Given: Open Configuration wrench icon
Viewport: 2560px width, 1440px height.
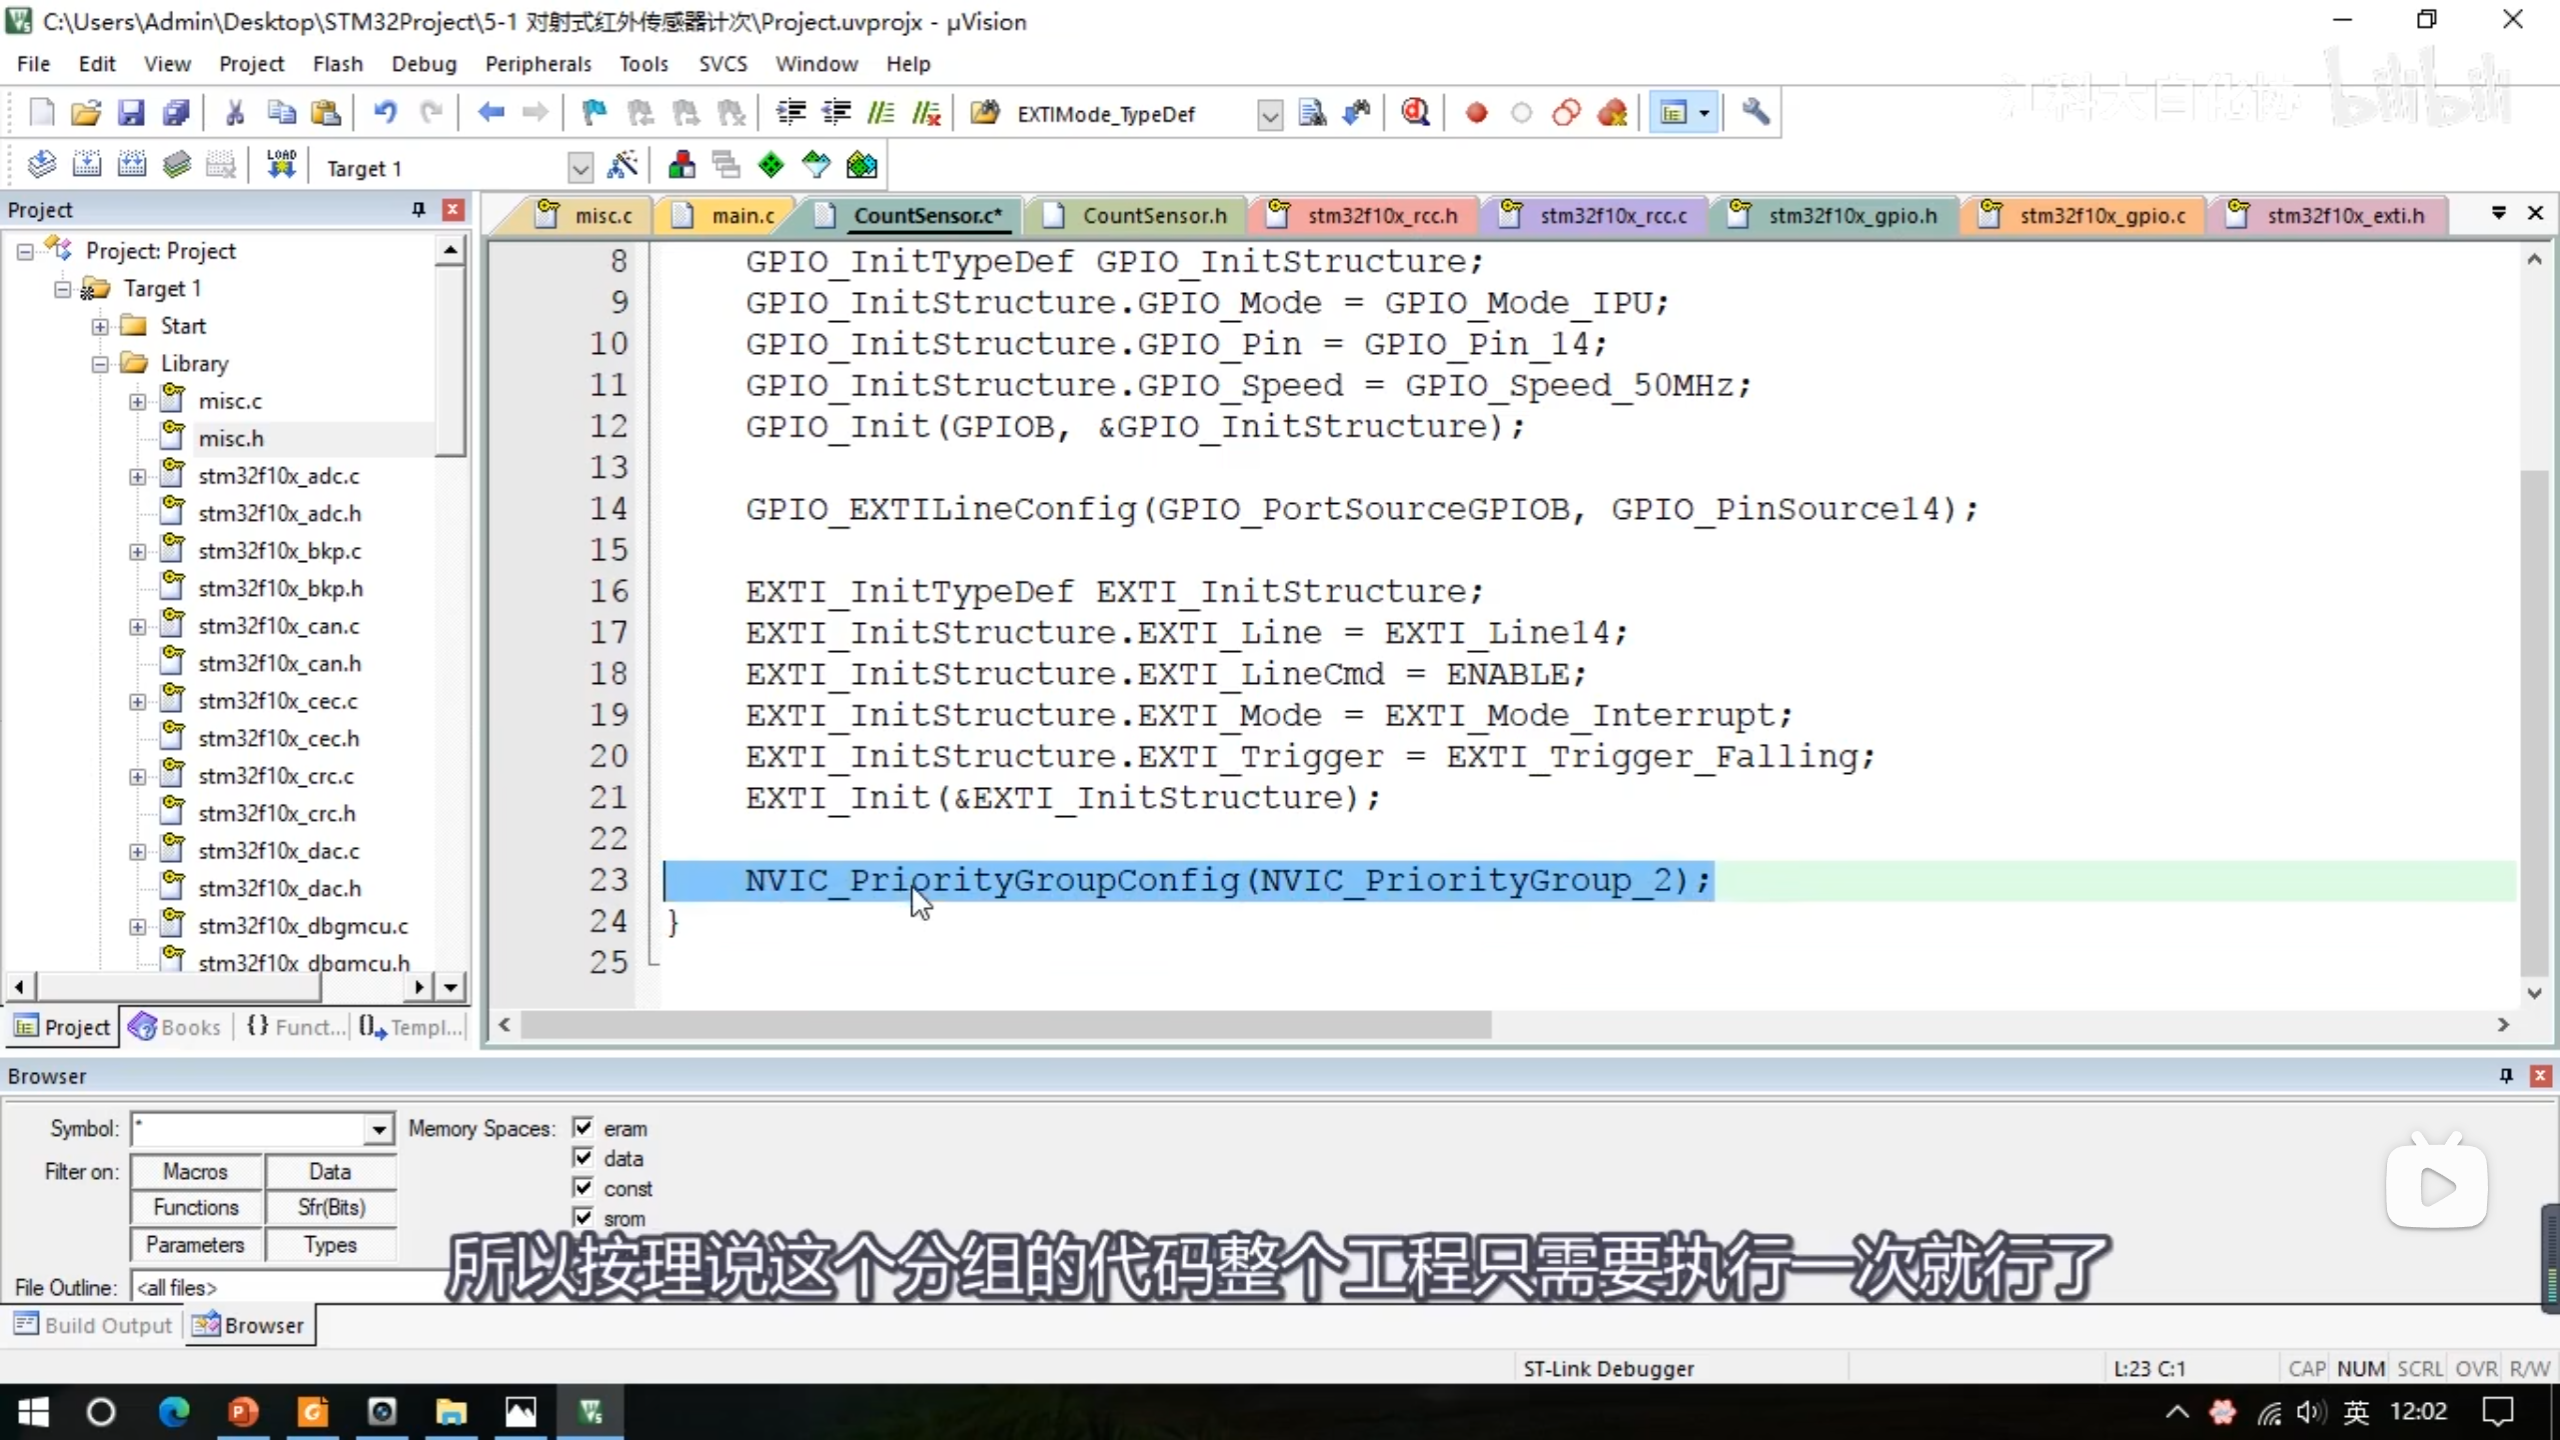Looking at the screenshot, I should [x=1755, y=113].
